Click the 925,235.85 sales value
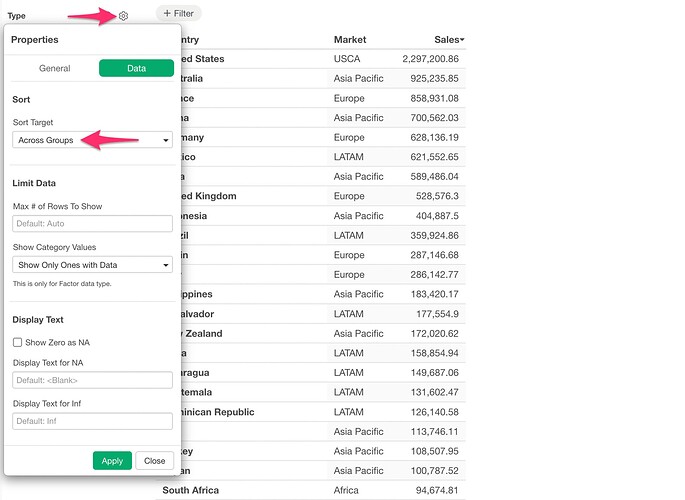The width and height of the screenshot is (685, 500). (x=427, y=78)
